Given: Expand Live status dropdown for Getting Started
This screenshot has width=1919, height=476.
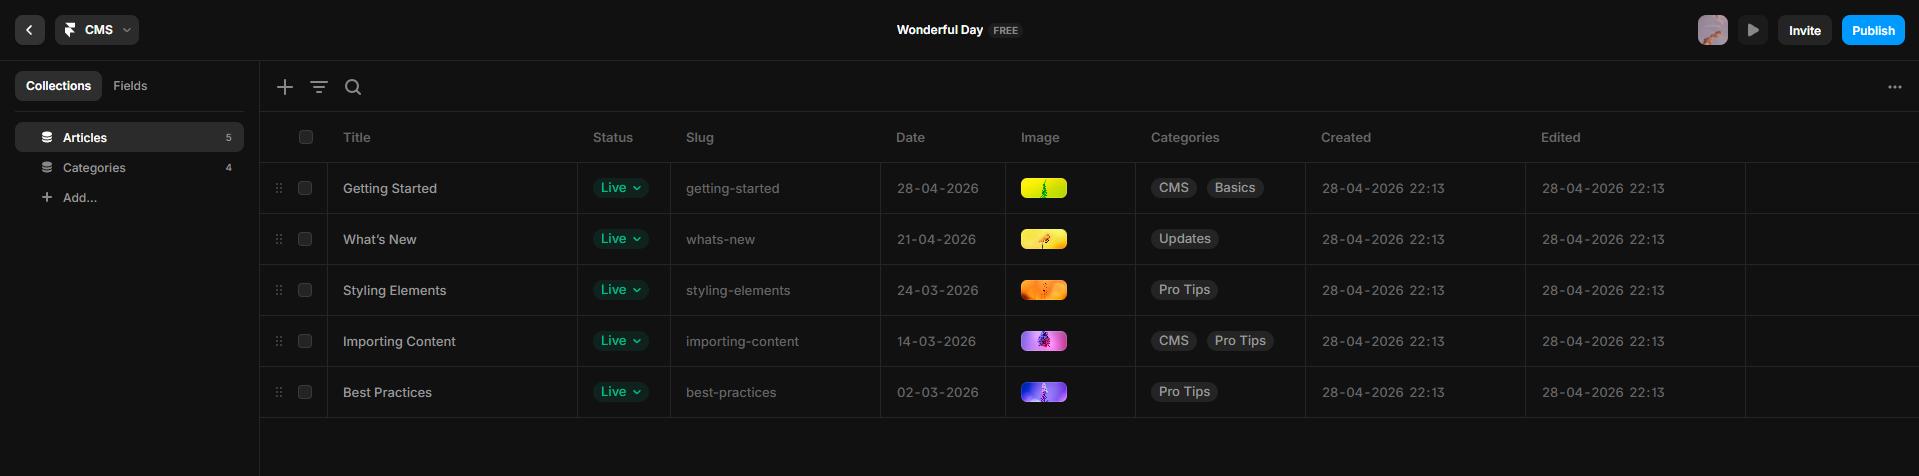Looking at the screenshot, I should [x=621, y=188].
